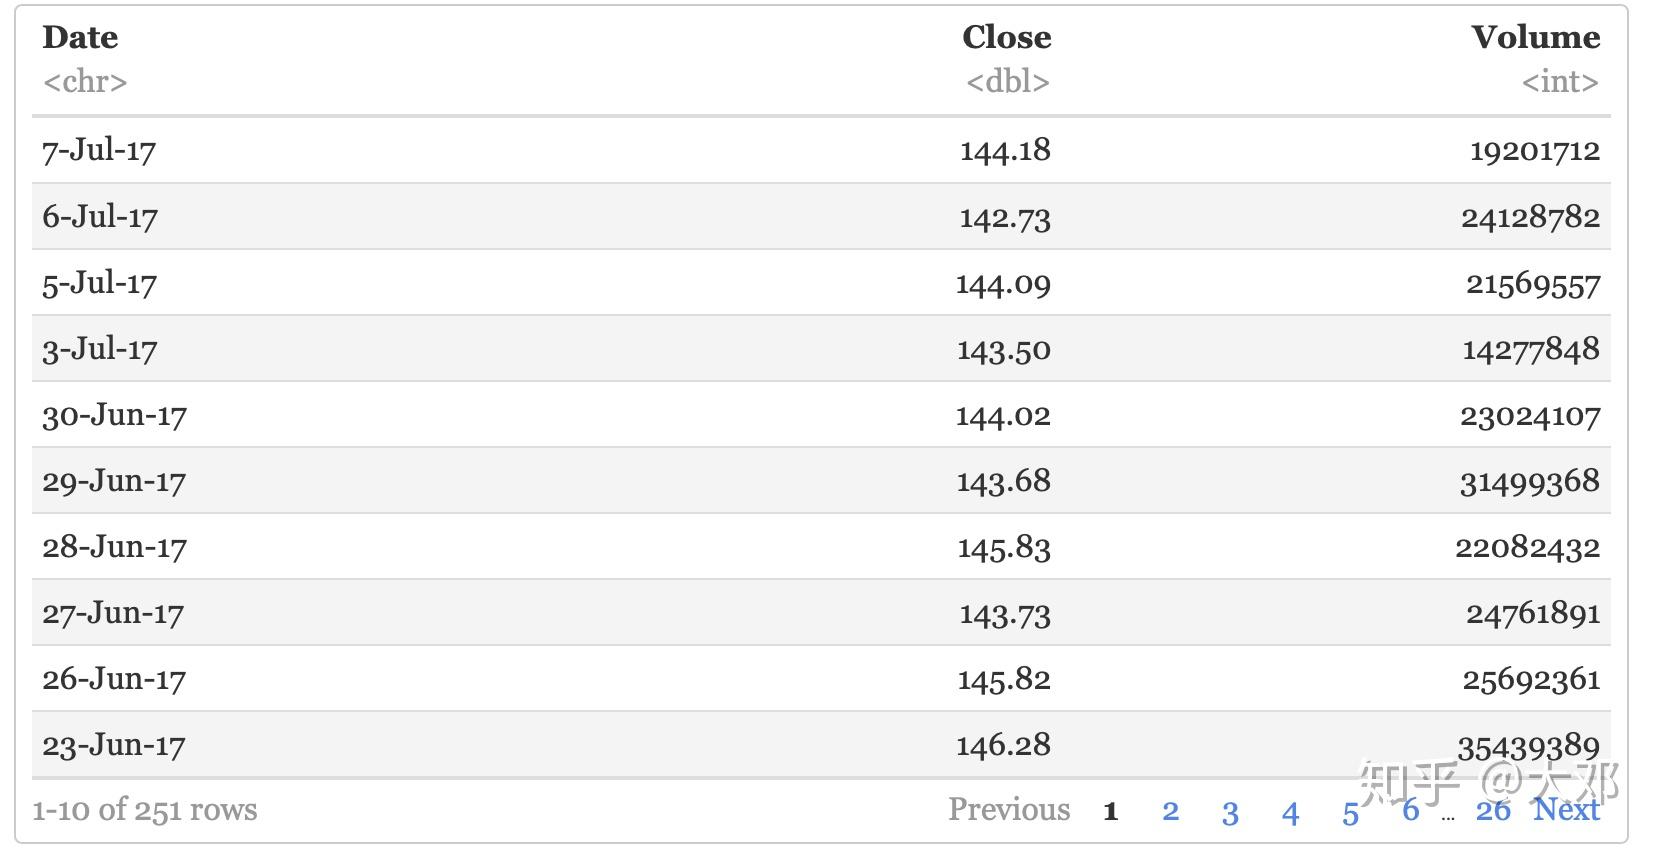Viewport: 1662px width, 850px height.
Task: Click close value 142.73
Action: 1004,217
